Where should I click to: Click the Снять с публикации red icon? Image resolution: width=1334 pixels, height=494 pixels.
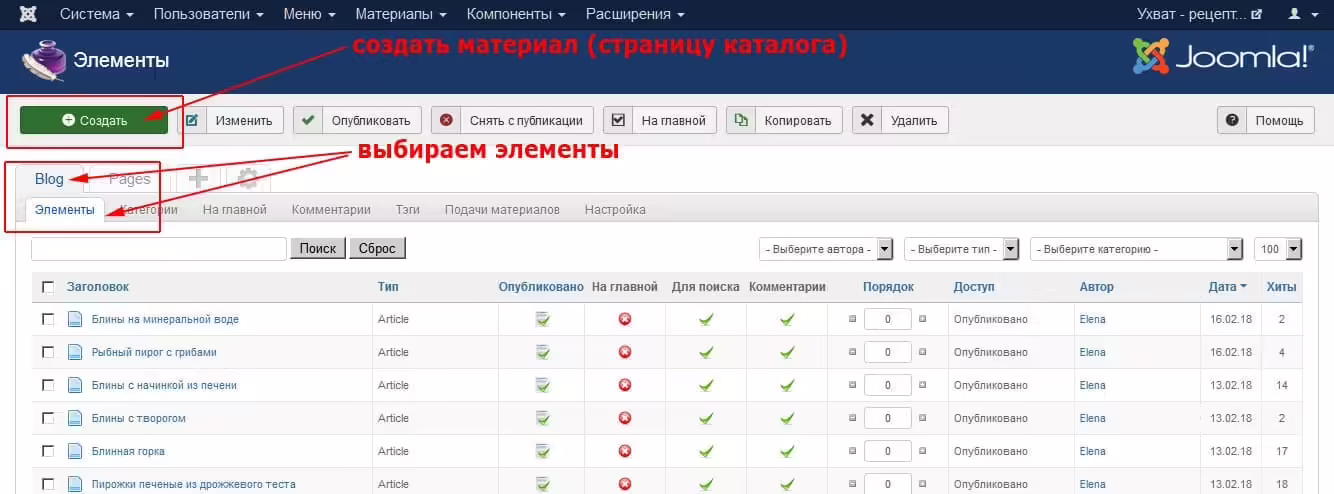[x=446, y=120]
